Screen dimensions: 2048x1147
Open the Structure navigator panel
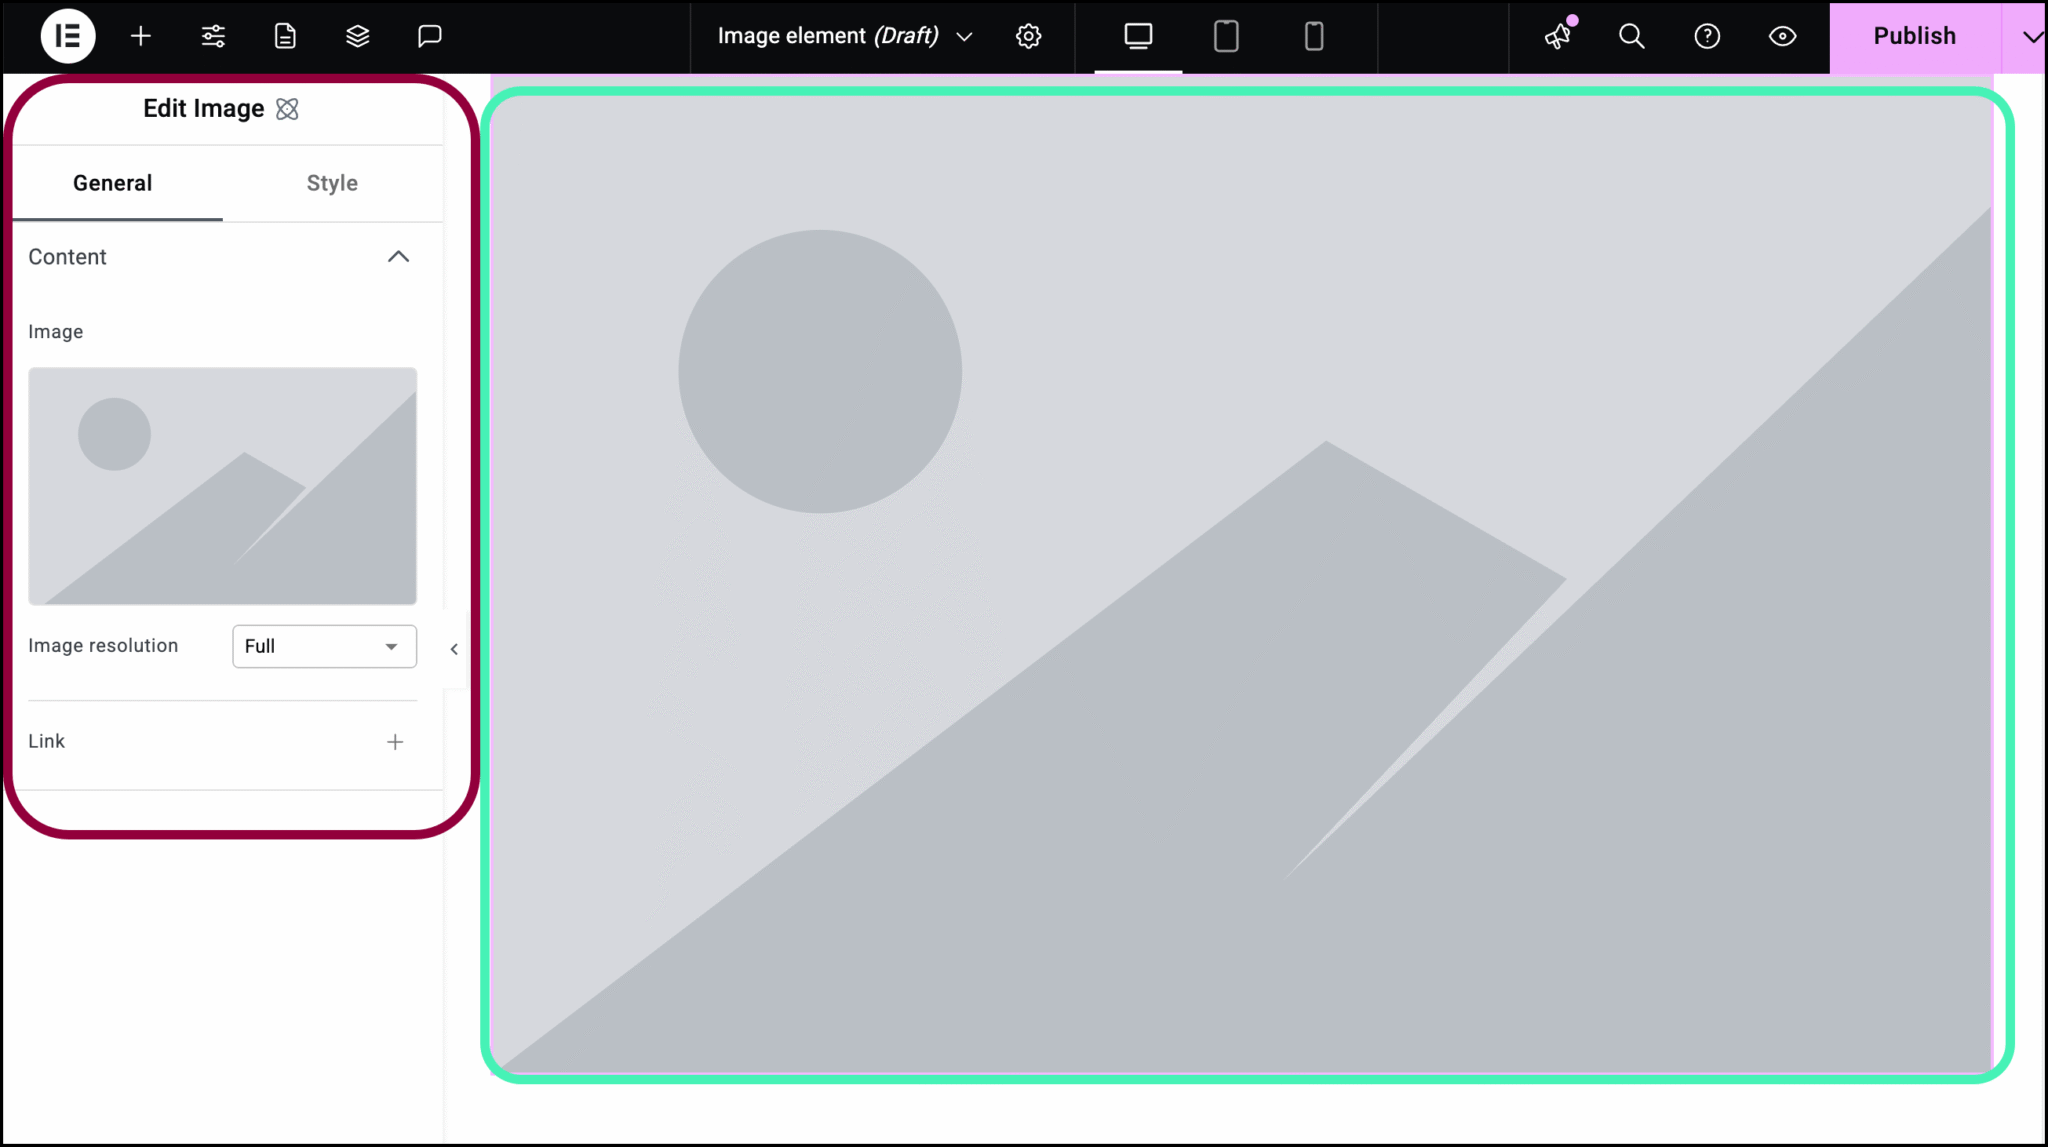[357, 36]
